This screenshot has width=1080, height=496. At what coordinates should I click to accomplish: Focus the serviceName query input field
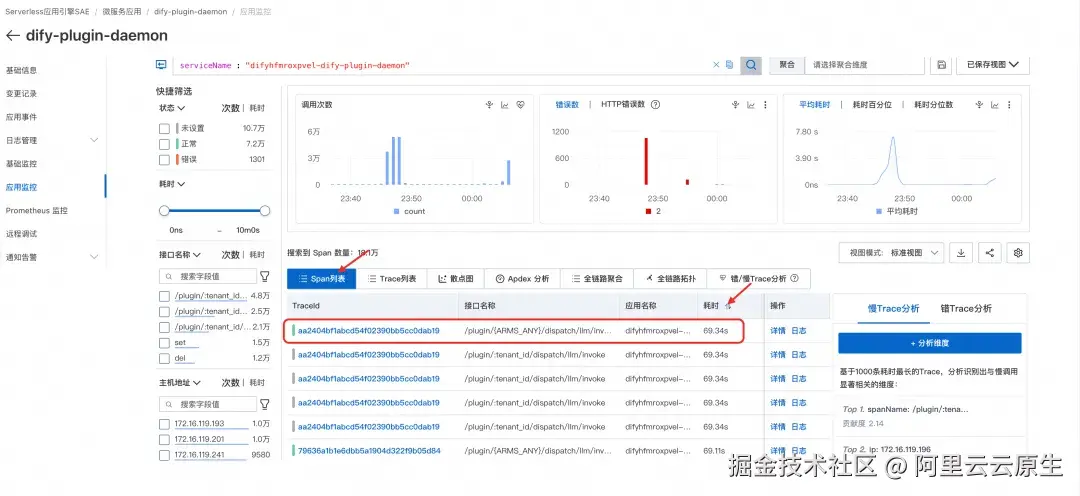(441, 65)
